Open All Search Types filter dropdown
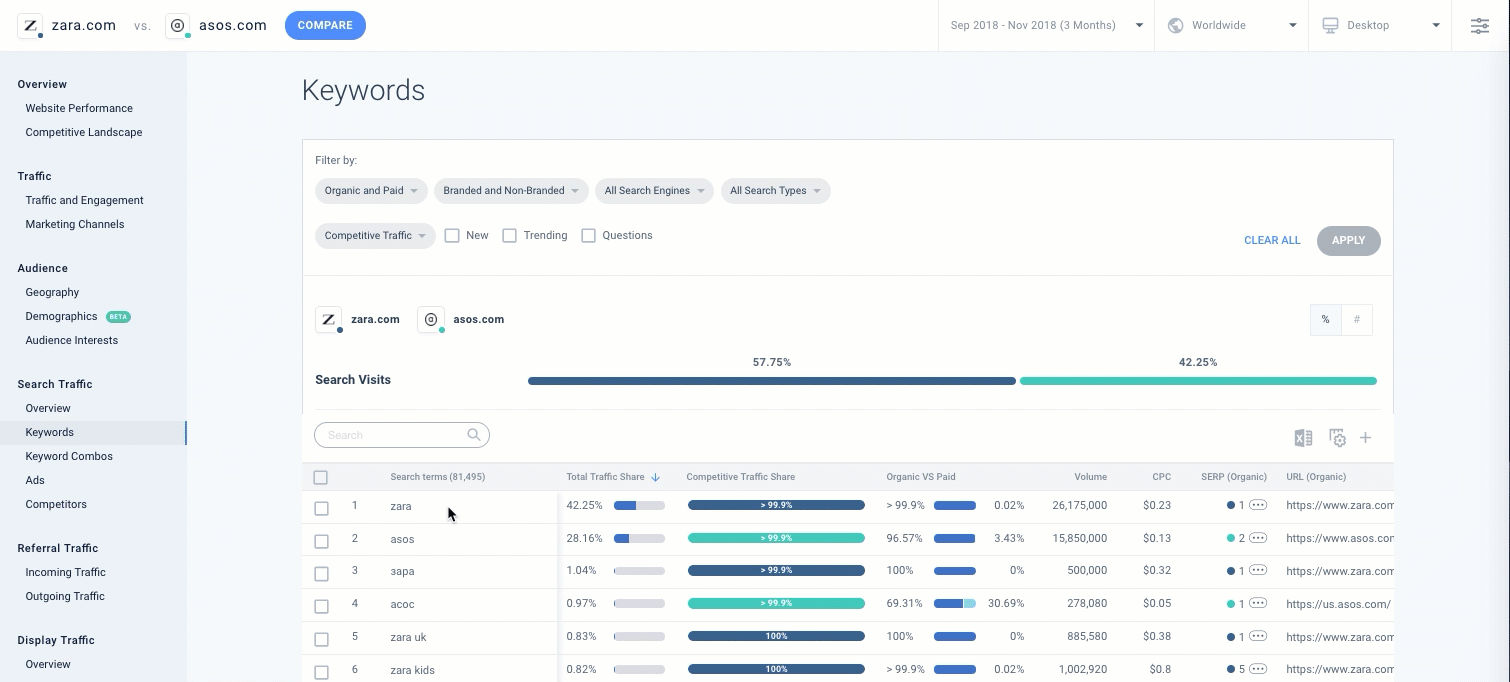 click(775, 191)
